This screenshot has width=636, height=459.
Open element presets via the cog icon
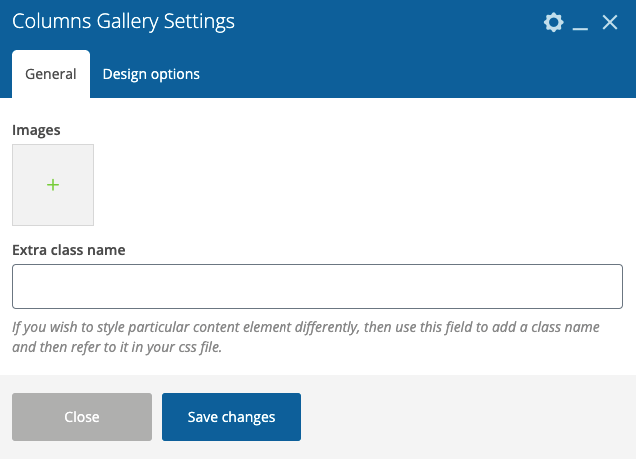(x=554, y=22)
